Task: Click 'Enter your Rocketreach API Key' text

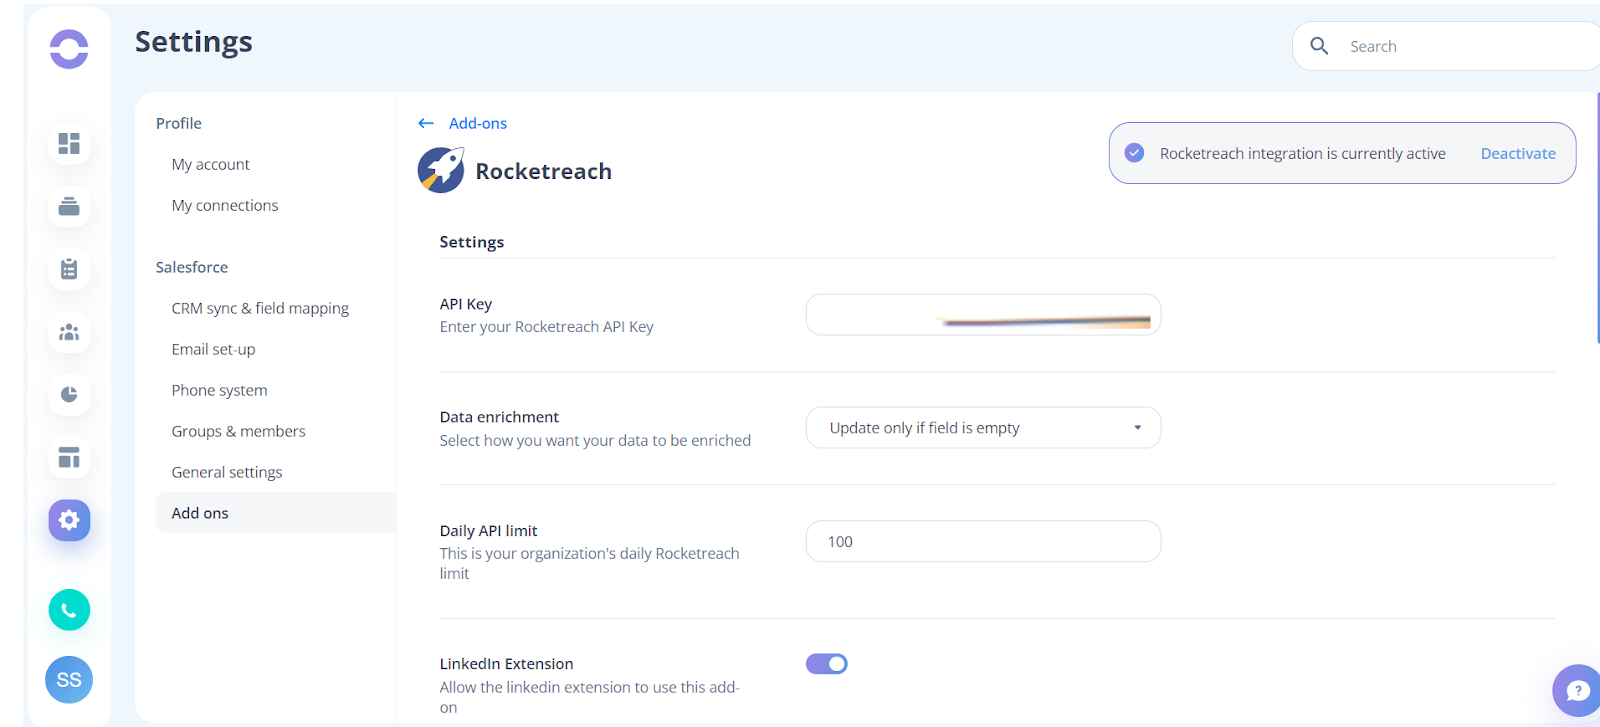Action: 547,327
